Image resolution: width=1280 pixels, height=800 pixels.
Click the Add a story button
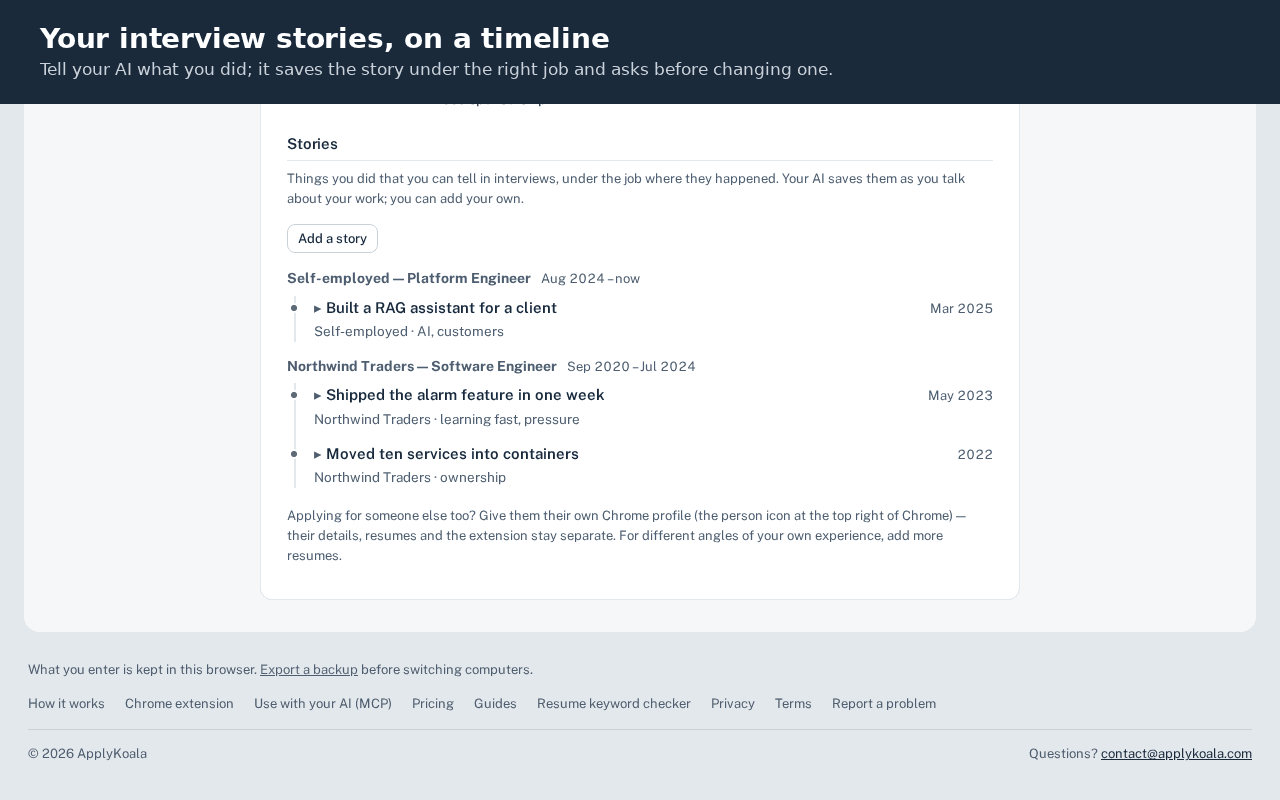(332, 239)
